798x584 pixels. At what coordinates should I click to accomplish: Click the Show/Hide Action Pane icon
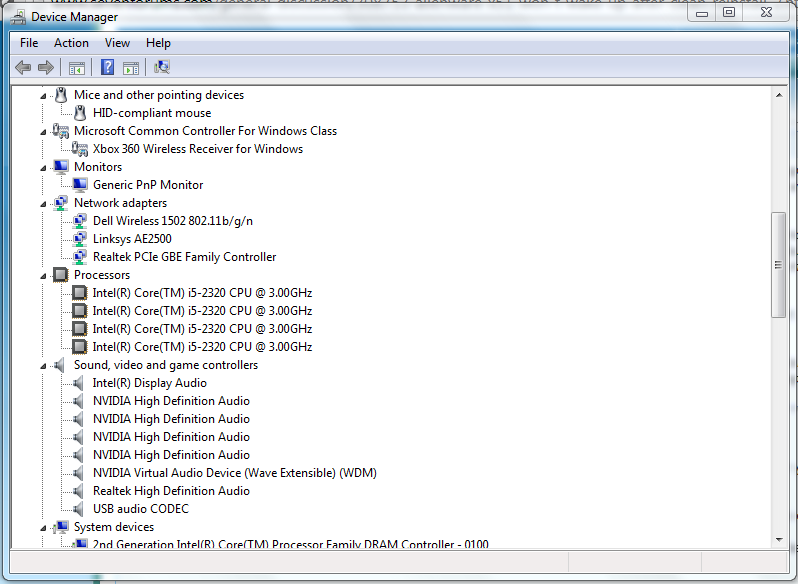point(131,67)
